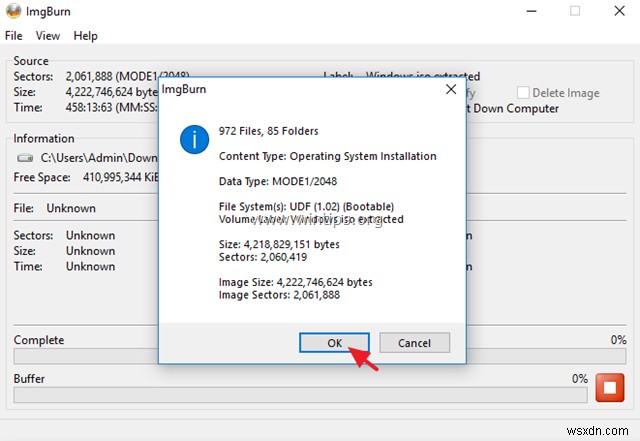Select the 'Data Type: MODE1/2048' line
Screen dimensions: 640x441
click(278, 181)
